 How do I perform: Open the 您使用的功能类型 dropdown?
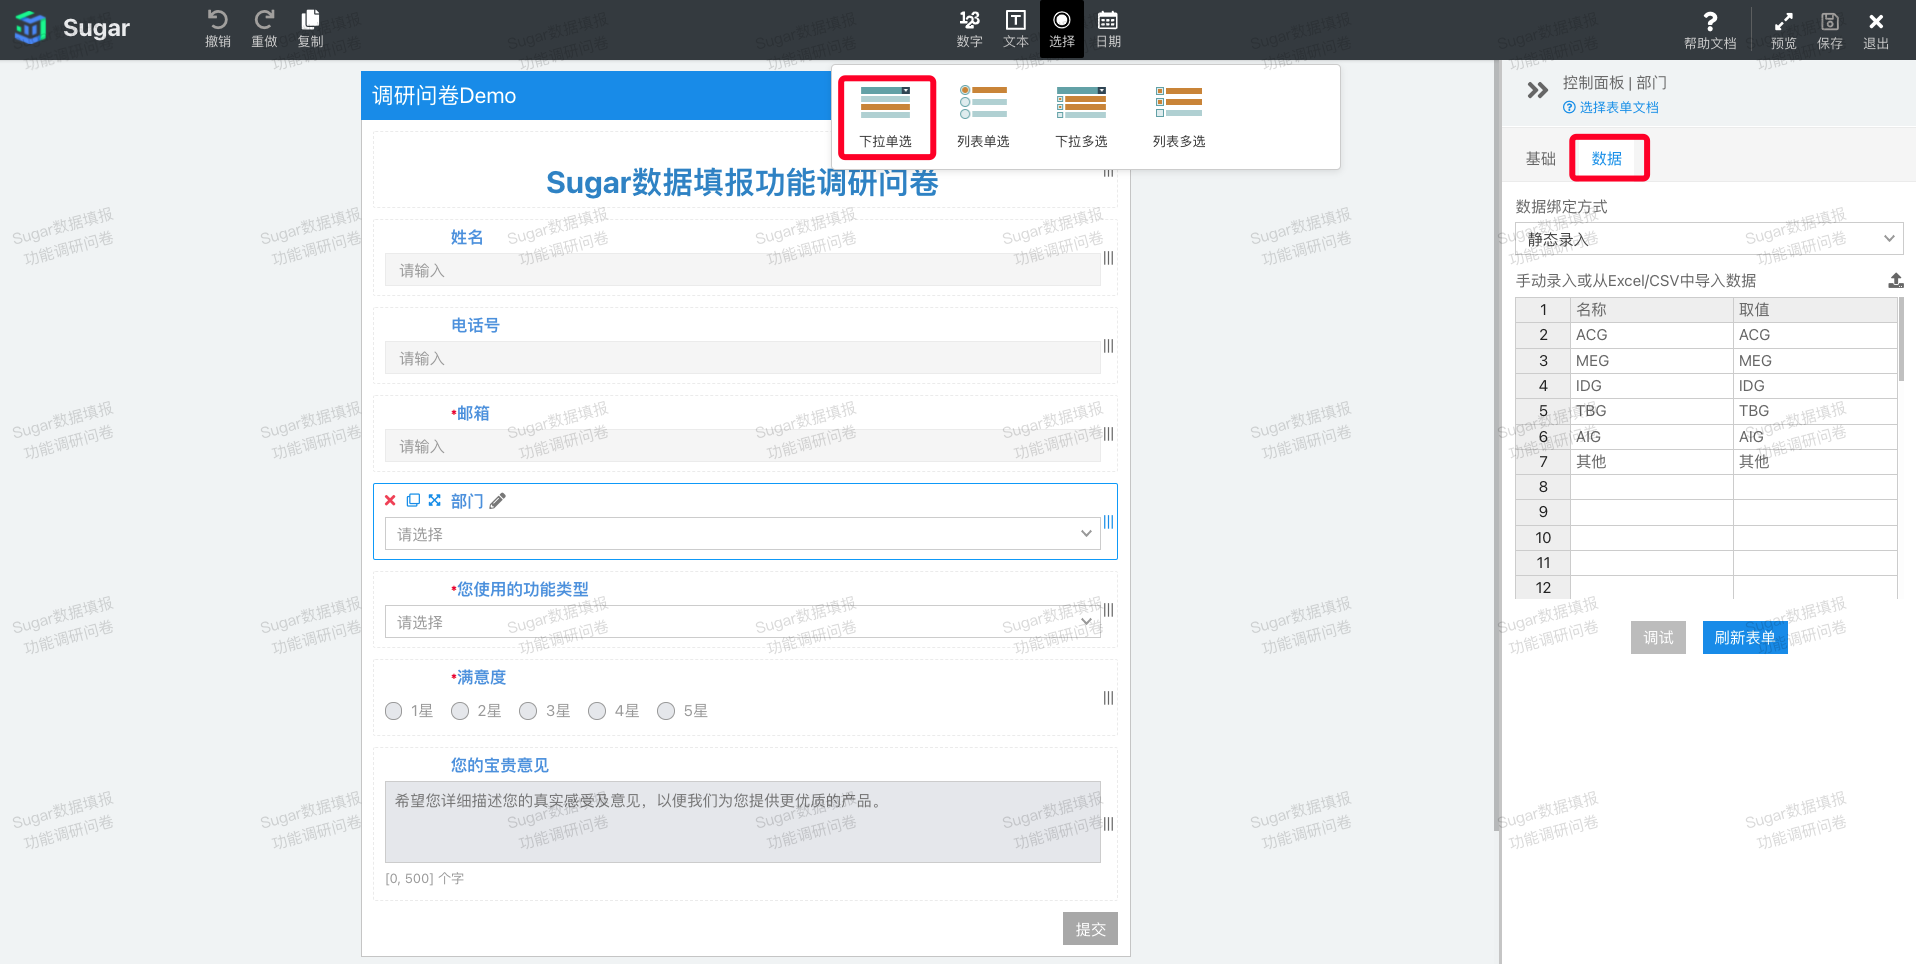pos(743,622)
